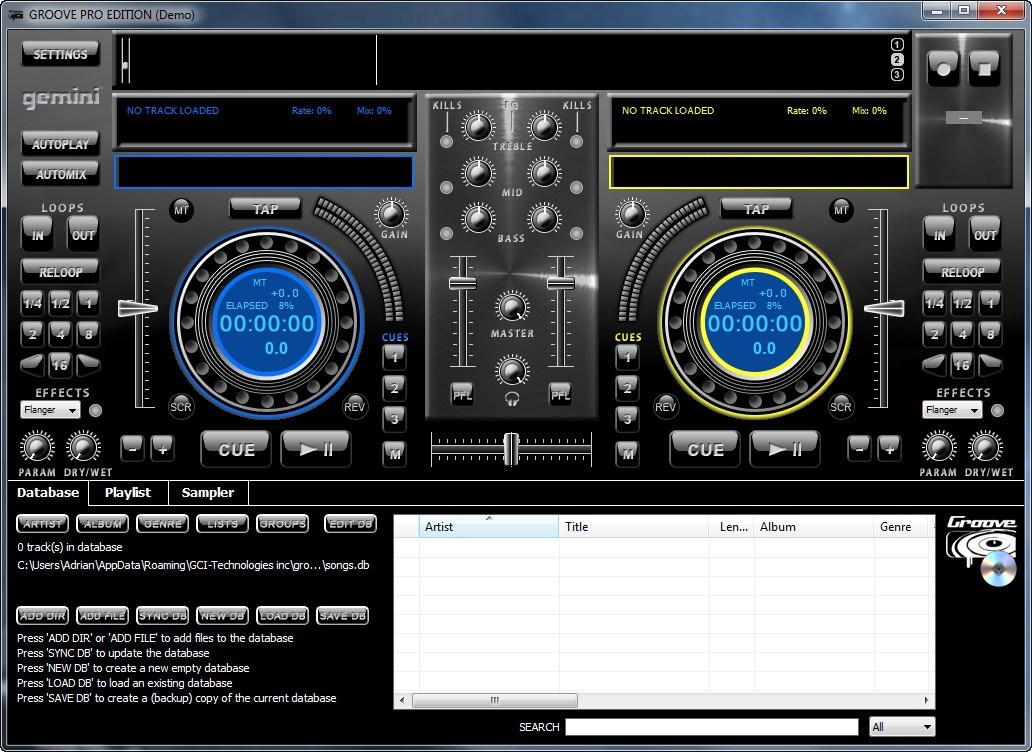Switch to the Playlist tab

[128, 492]
